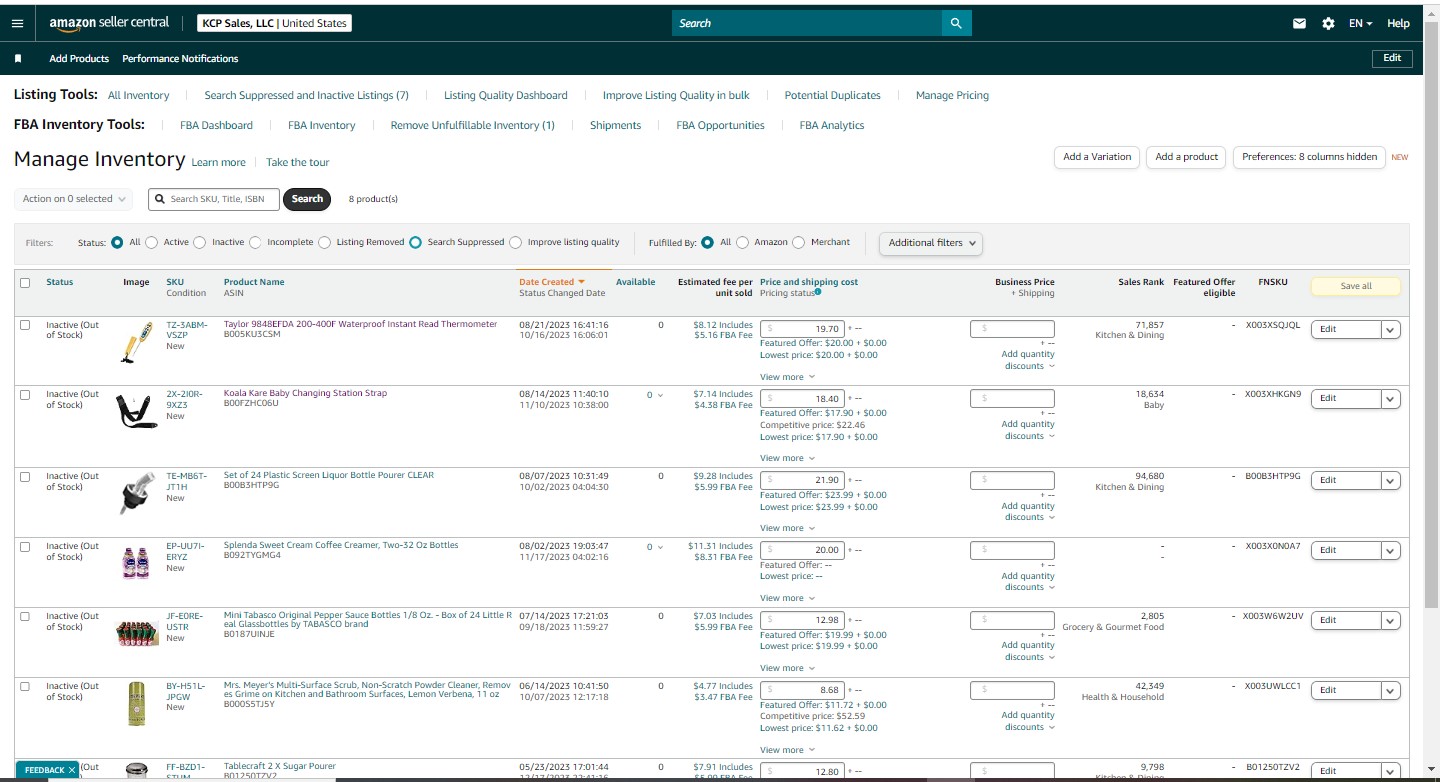This screenshot has width=1440, height=782.
Task: Select the Search Suppressed status filter
Action: click(x=415, y=242)
